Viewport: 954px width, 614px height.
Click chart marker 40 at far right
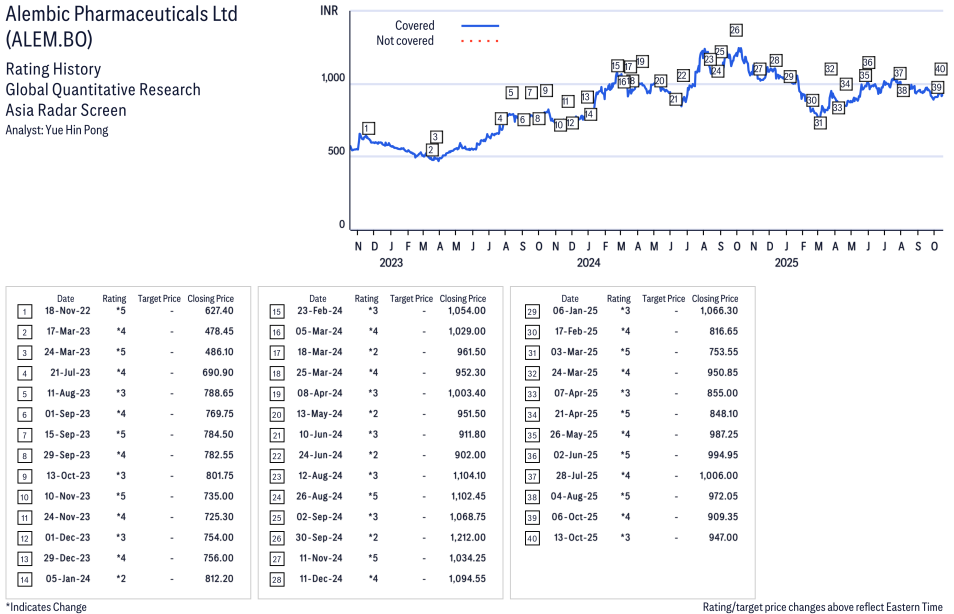(x=940, y=69)
